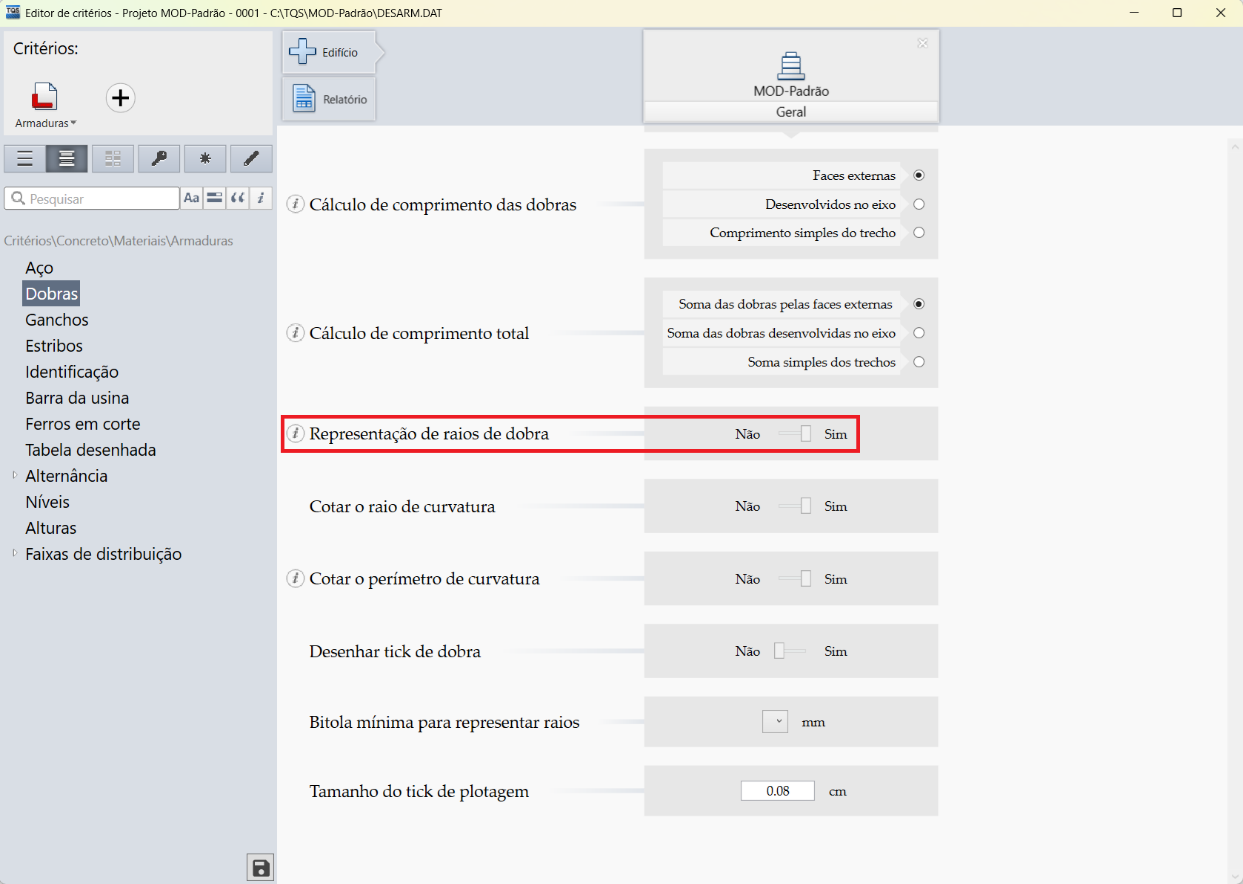
Task: Expand the Faixas de distribuição tree node
Action: (x=14, y=554)
